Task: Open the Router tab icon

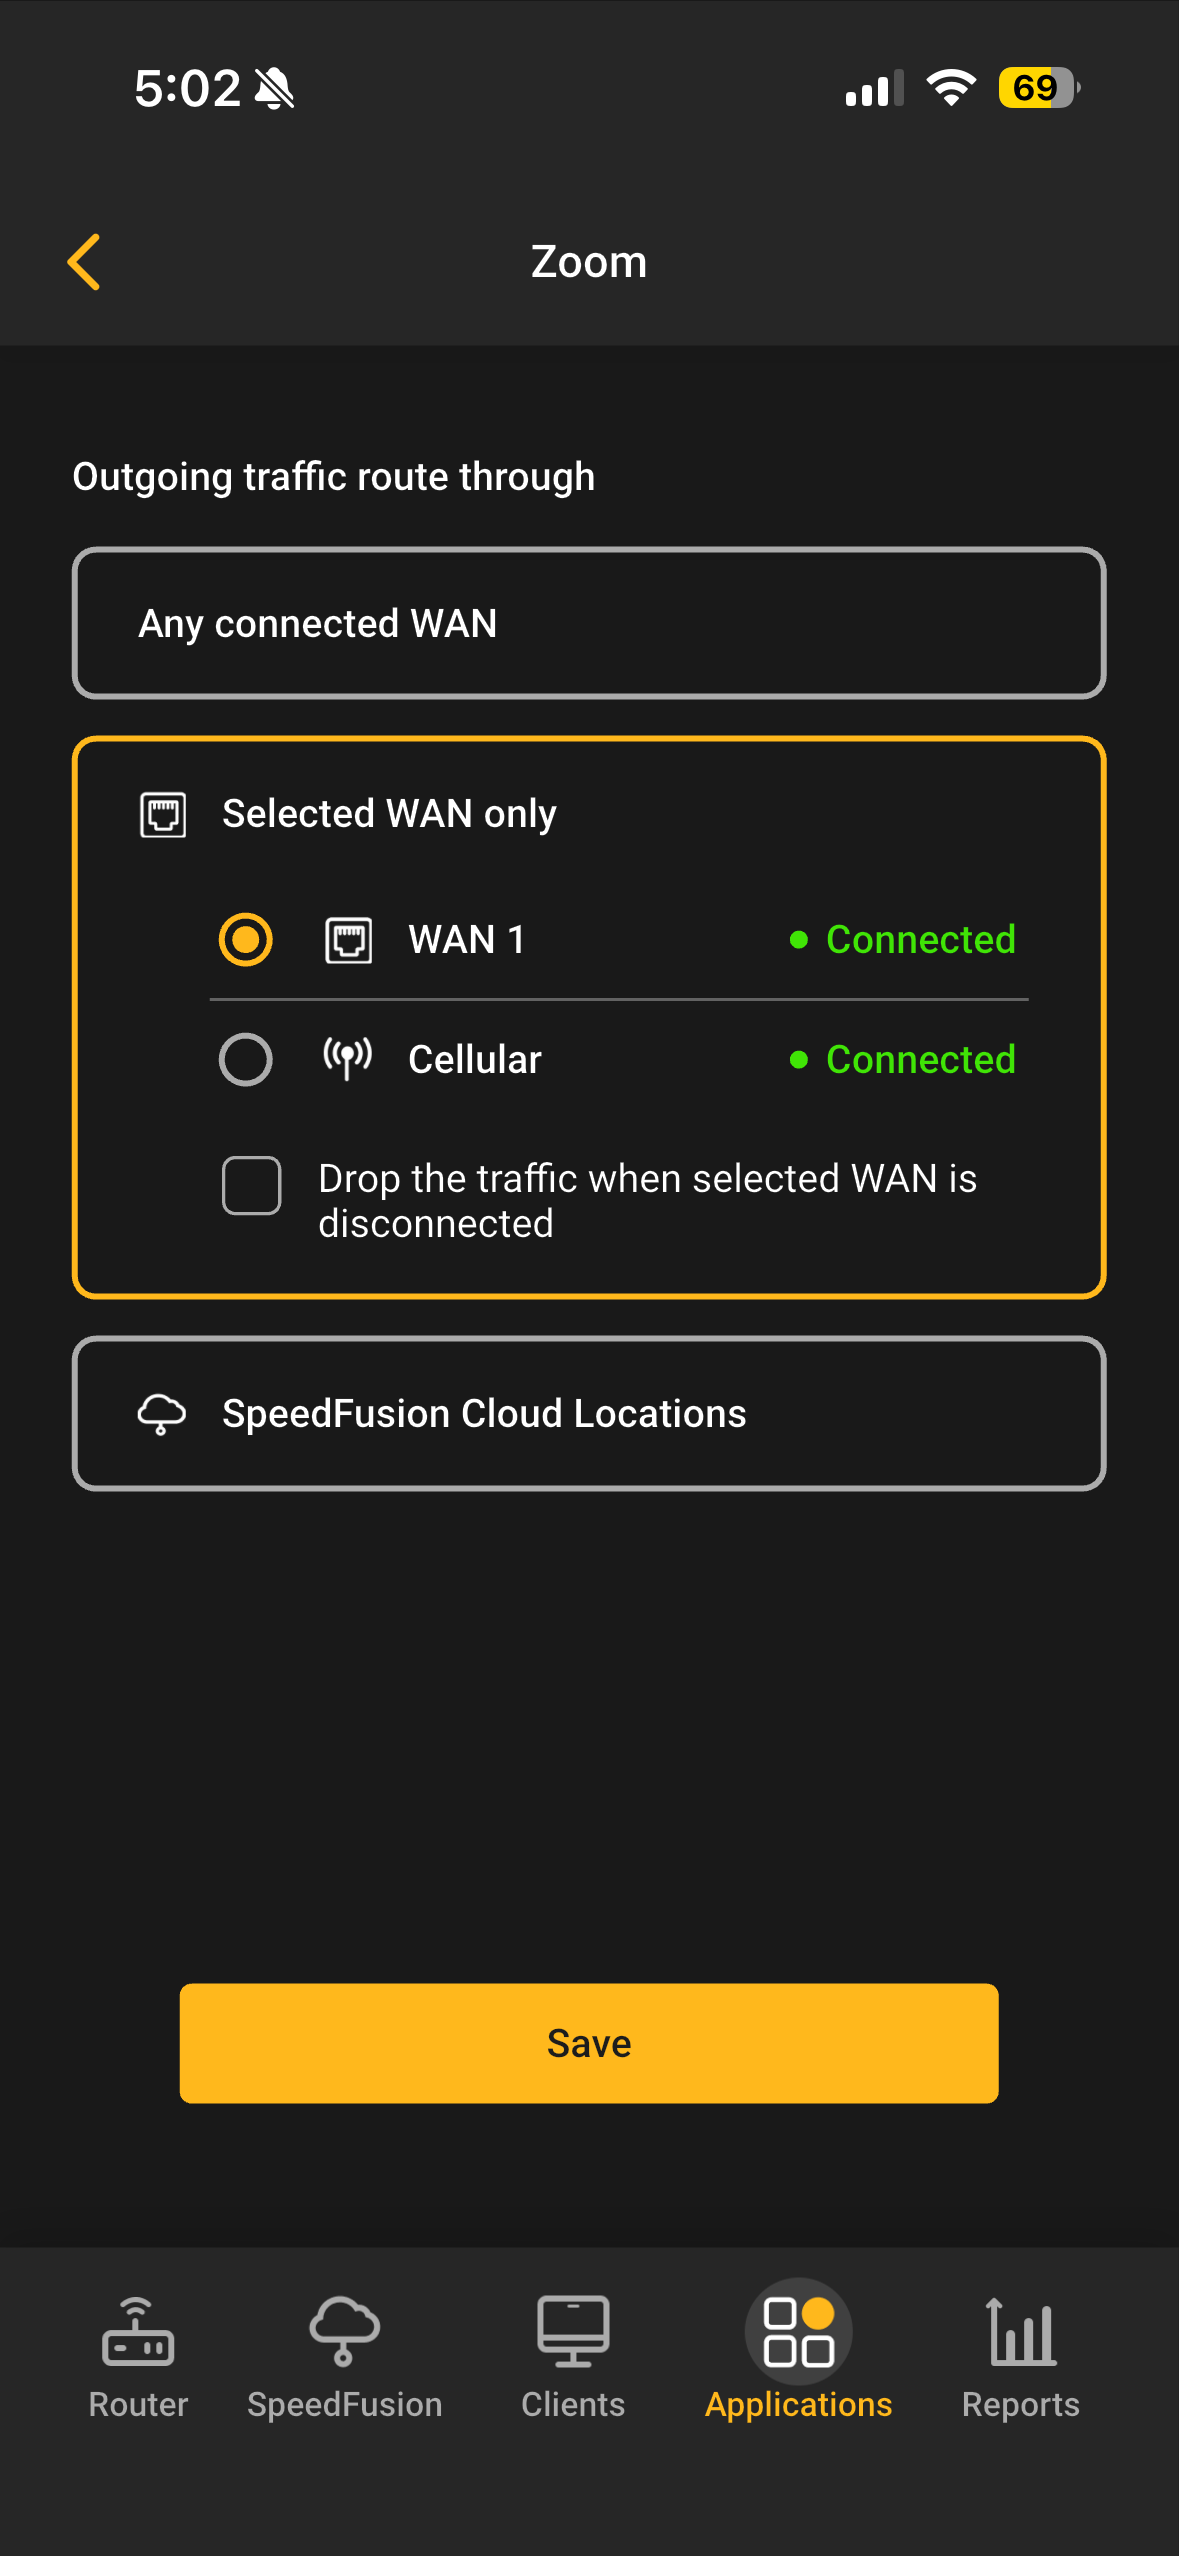Action: [x=138, y=2332]
